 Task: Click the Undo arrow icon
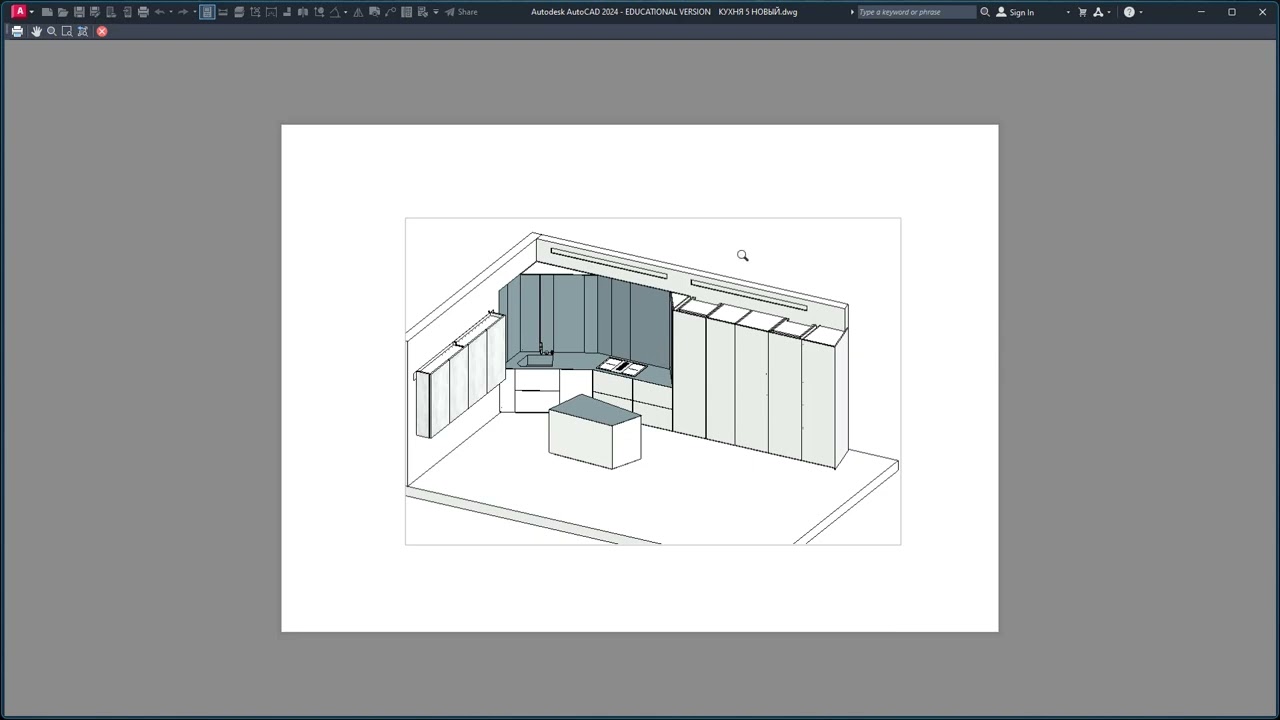click(159, 12)
